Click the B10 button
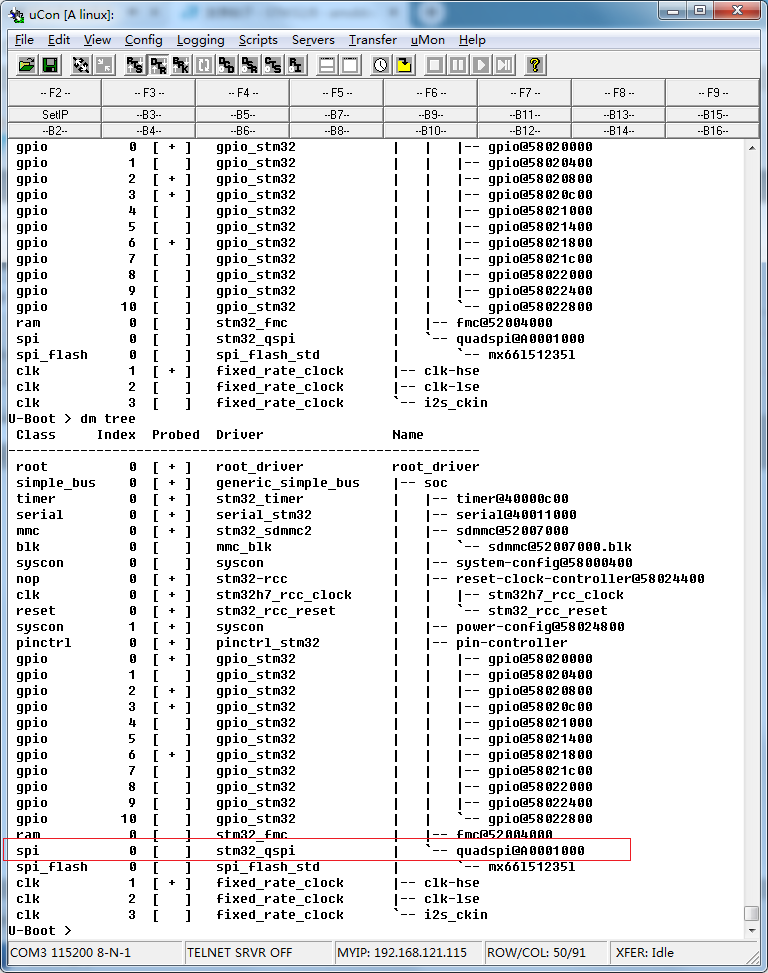The height and width of the screenshot is (973, 768). click(431, 131)
